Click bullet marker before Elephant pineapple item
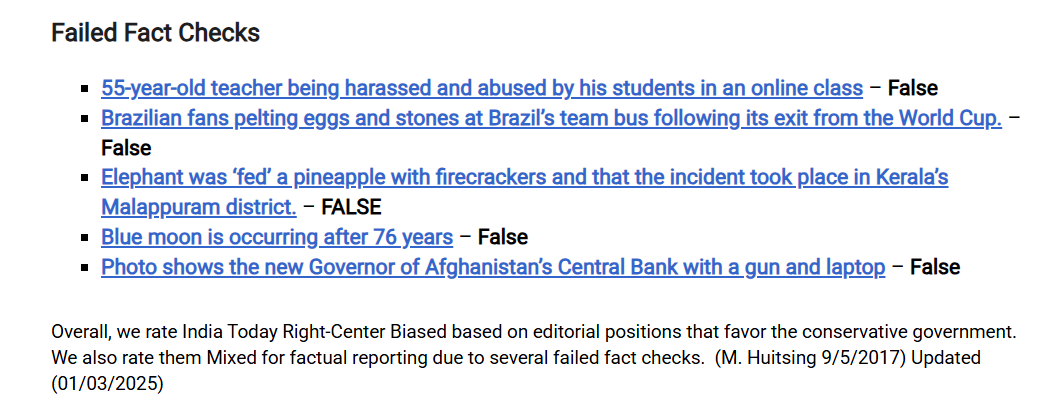This screenshot has height=417, width=1043. [x=84, y=178]
